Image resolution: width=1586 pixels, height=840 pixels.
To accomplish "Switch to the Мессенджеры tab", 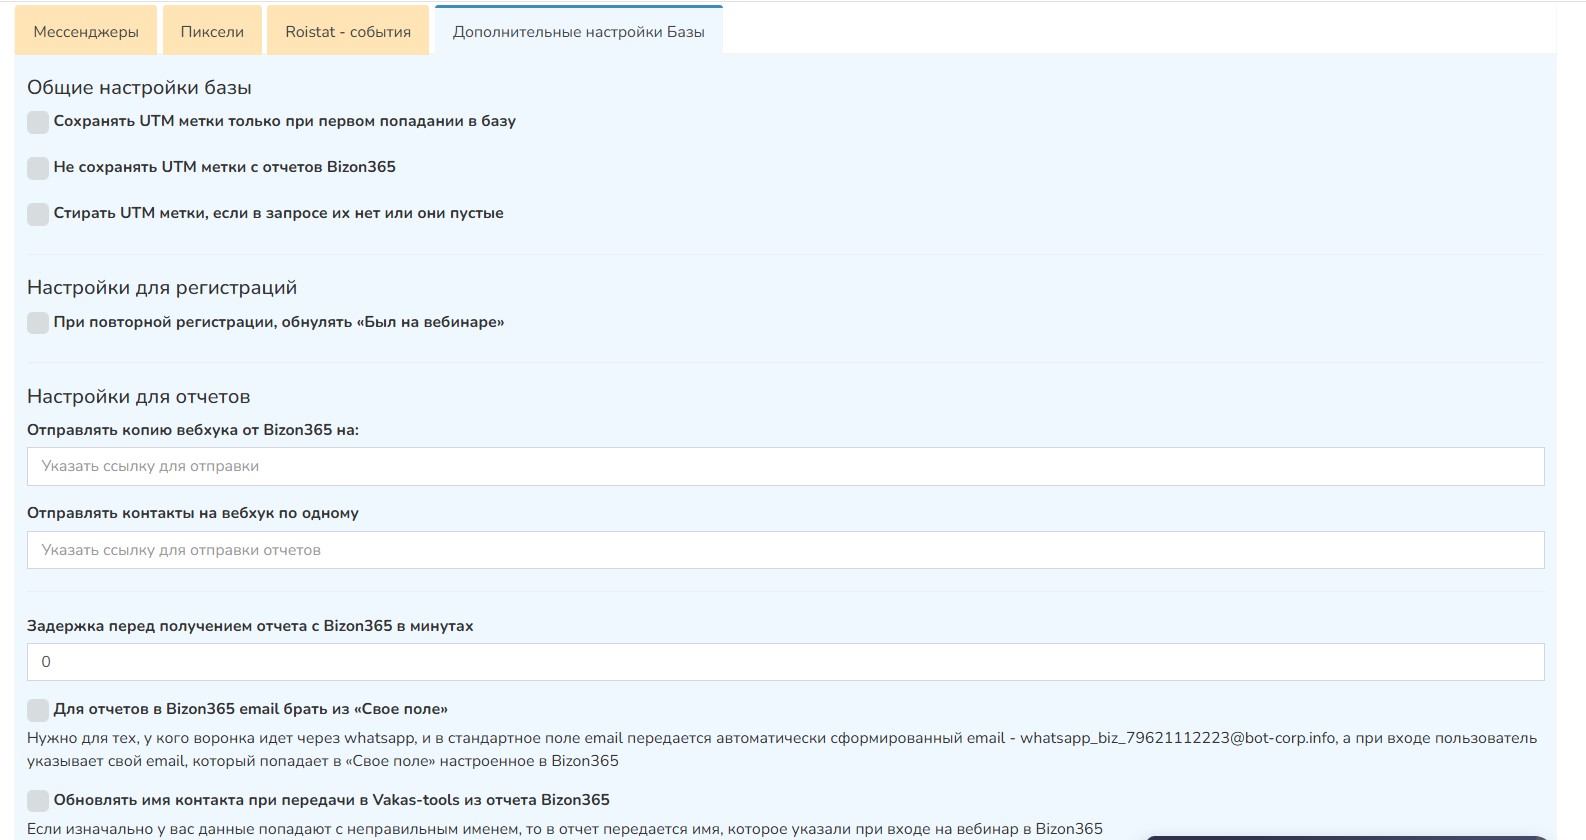I will [86, 32].
